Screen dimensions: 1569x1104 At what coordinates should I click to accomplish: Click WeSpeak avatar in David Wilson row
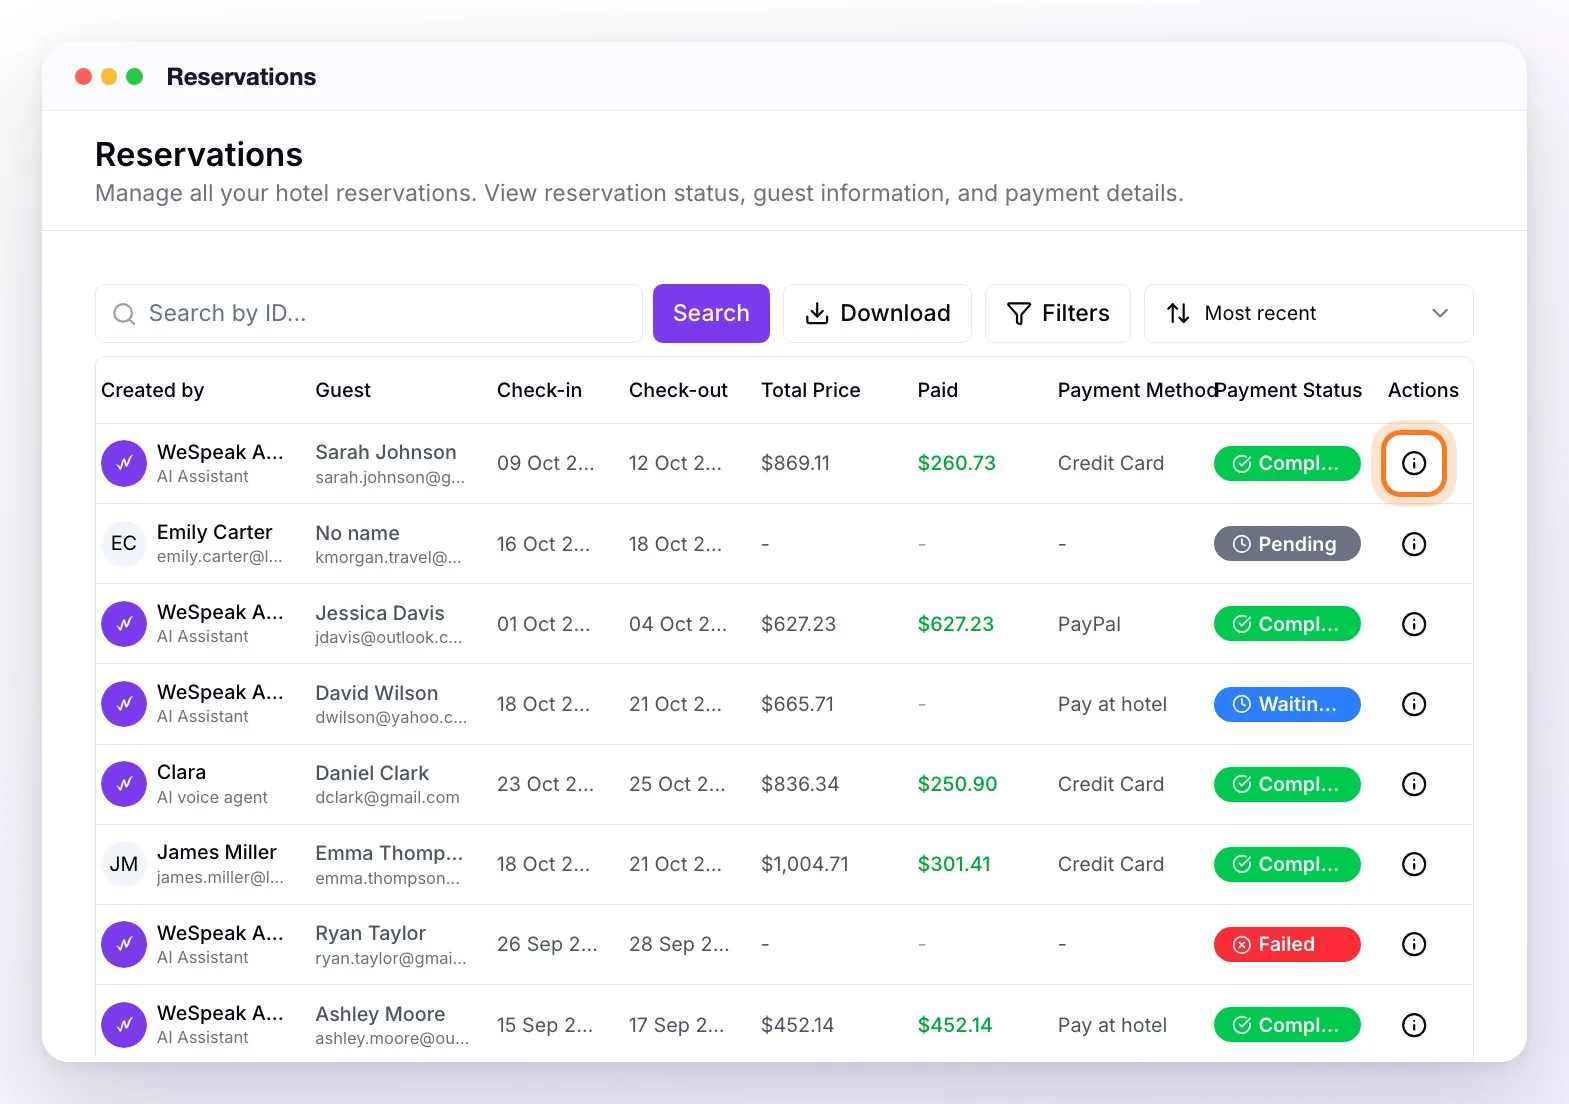[x=124, y=704]
